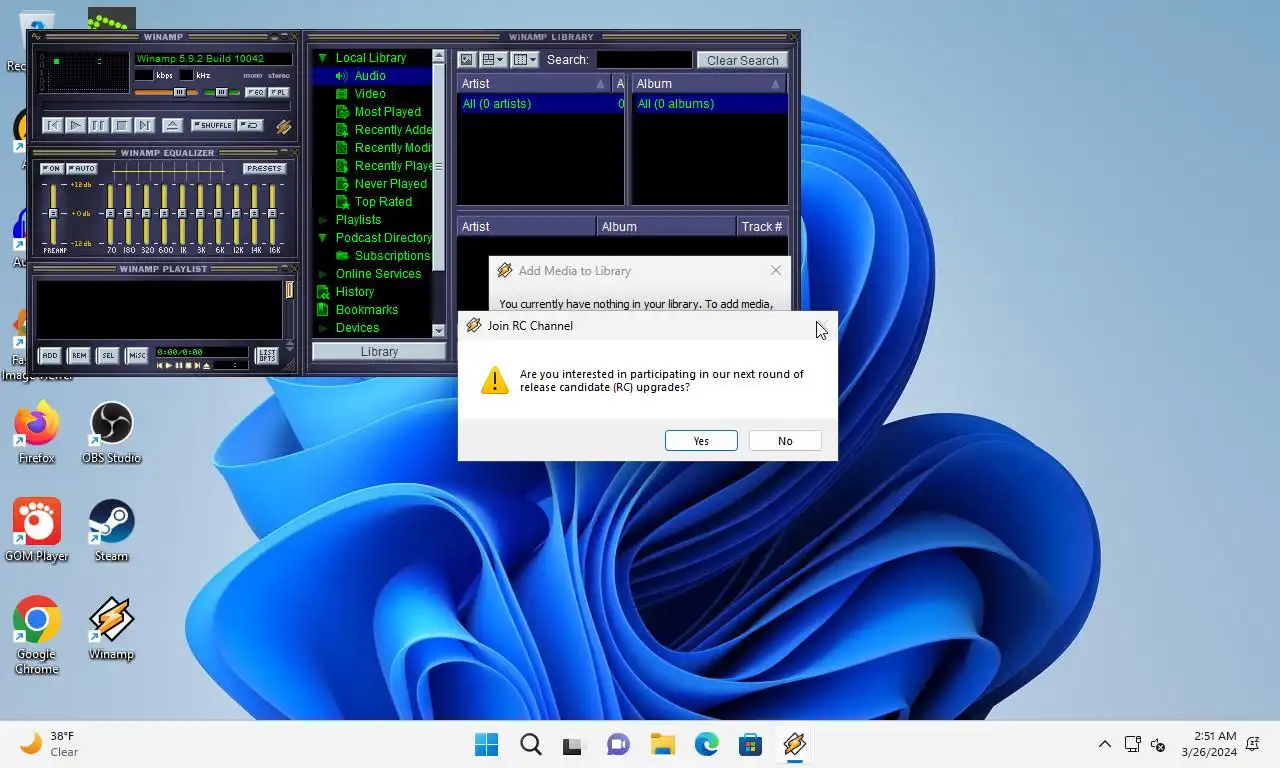Sort by Album column in top pane
The height and width of the screenshot is (768, 1280).
pos(710,84)
